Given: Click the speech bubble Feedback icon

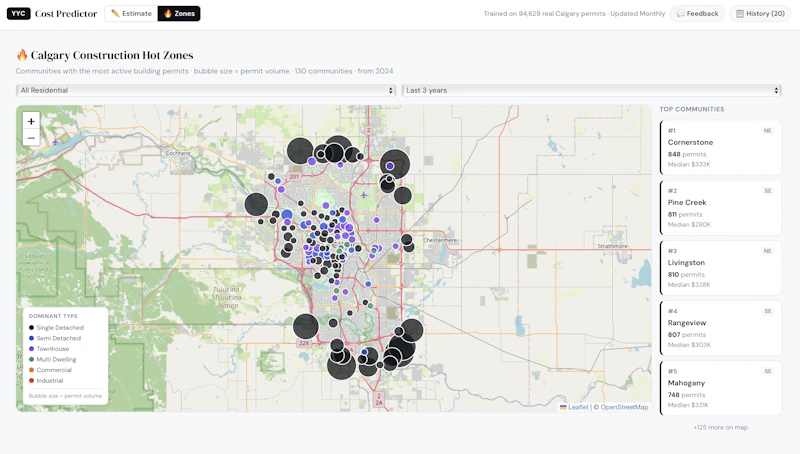Looking at the screenshot, I should pyautogui.click(x=680, y=14).
